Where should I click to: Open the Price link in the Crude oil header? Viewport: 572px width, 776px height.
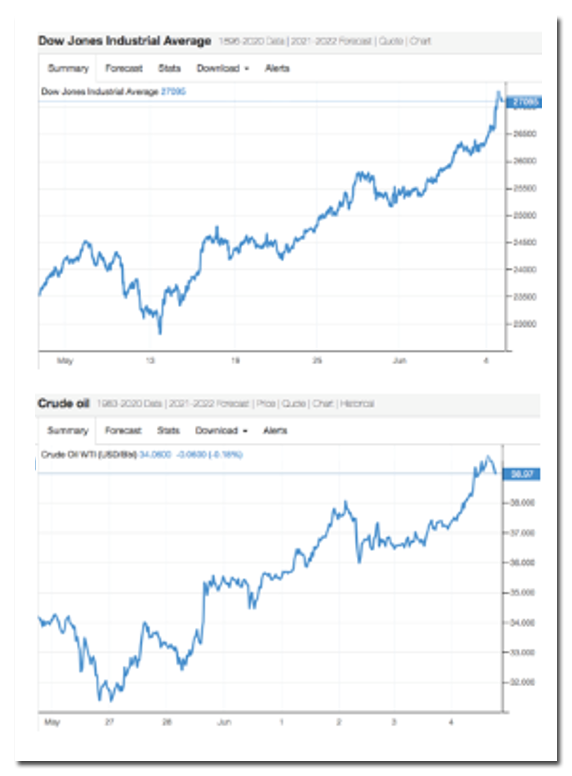[x=266, y=404]
